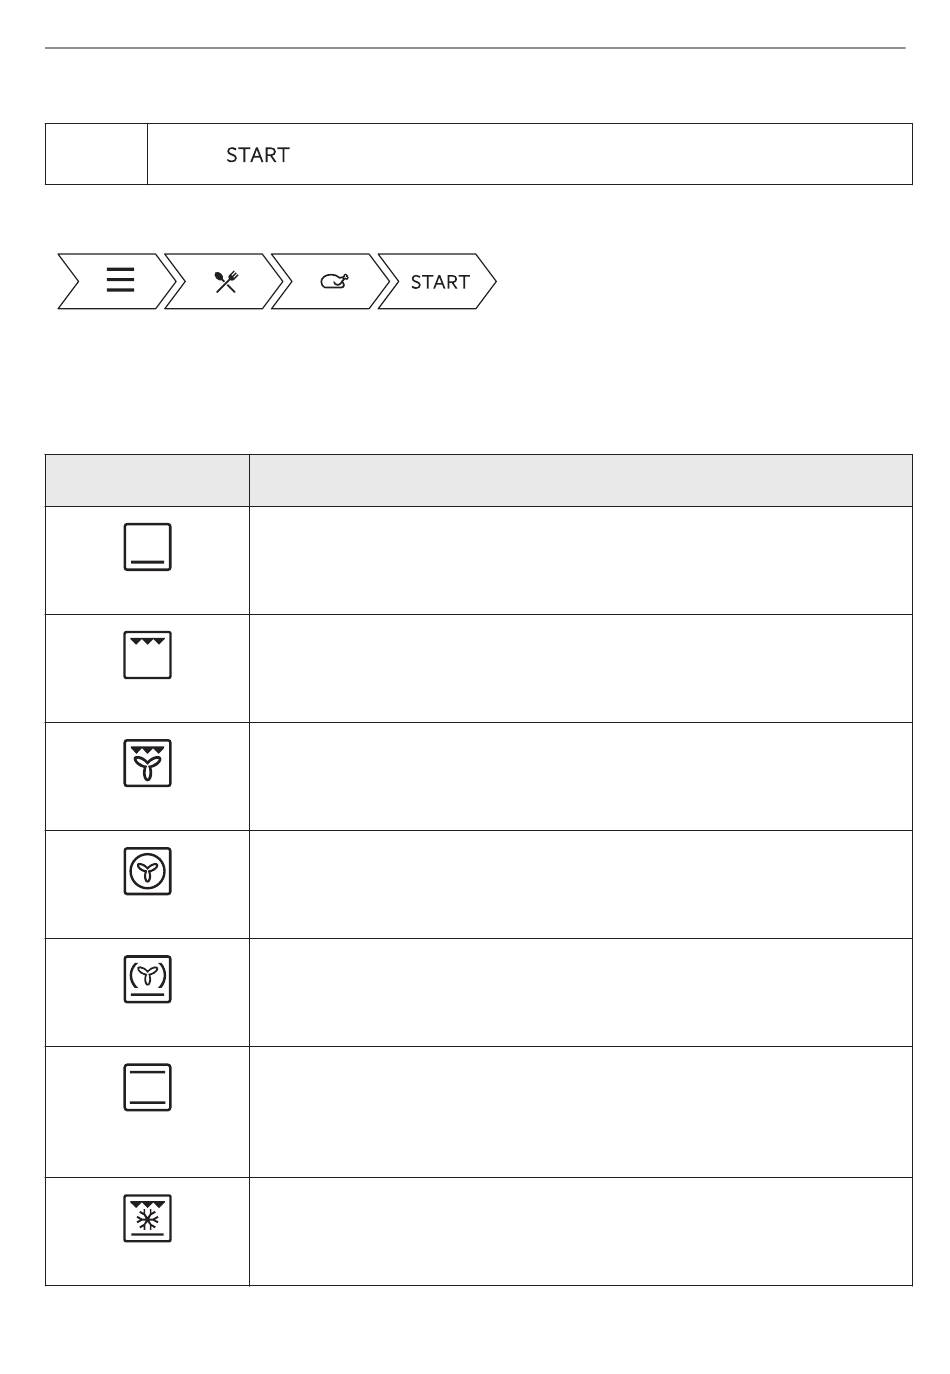
Task: Select the bottom heat oven icon
Action: point(148,547)
